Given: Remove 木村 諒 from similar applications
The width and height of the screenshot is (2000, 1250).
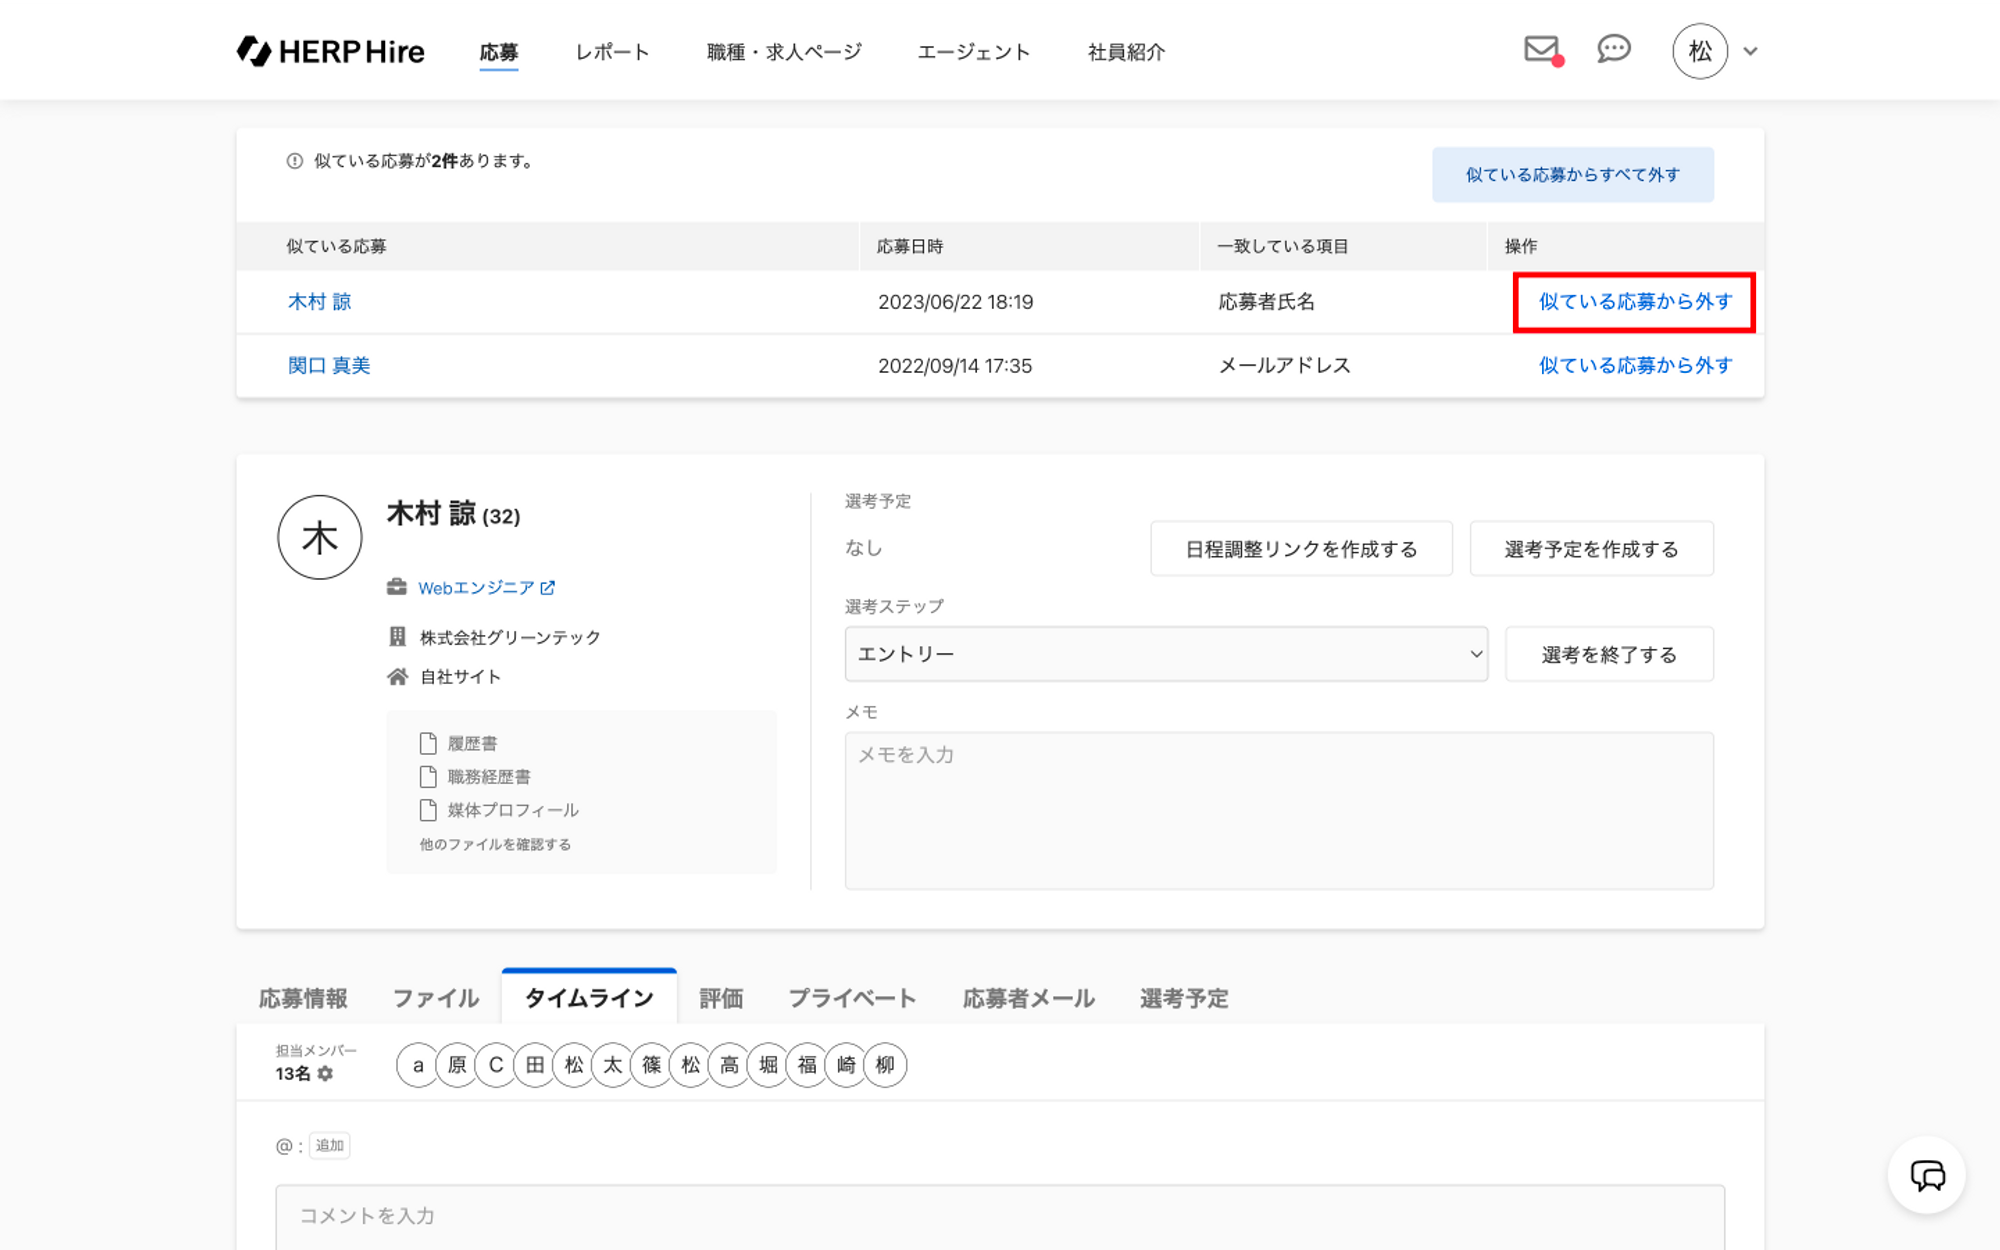Looking at the screenshot, I should 1635,302.
